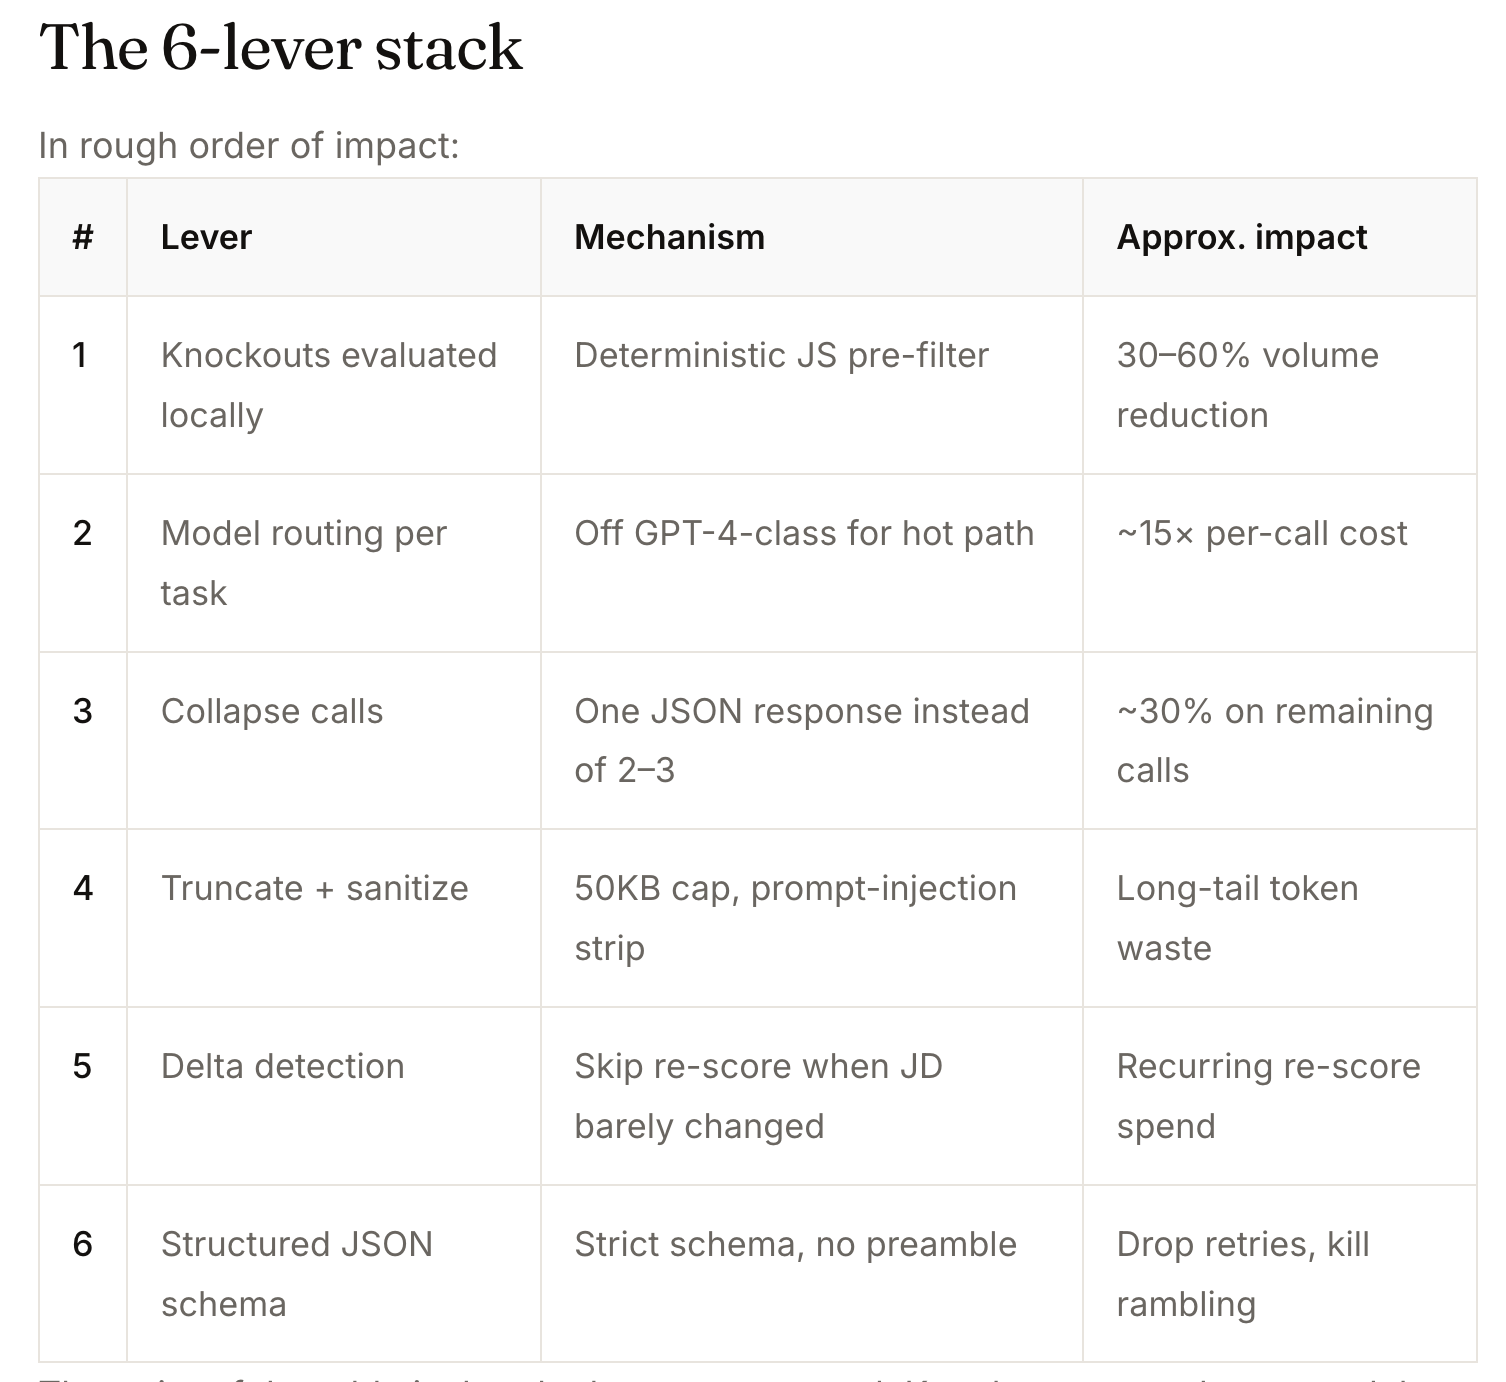Click the Mechanism column header
This screenshot has height=1382, width=1506.
812,237
